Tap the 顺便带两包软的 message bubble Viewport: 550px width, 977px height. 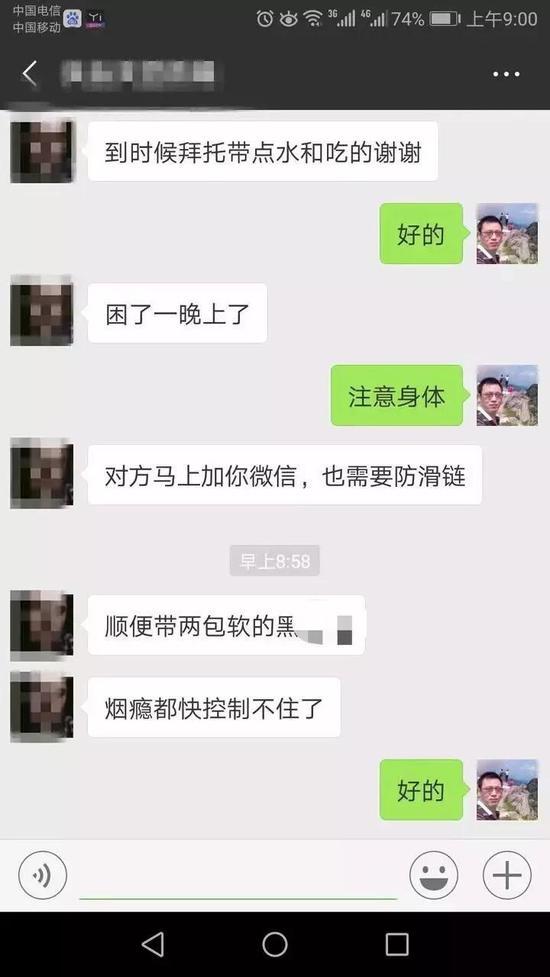click(x=226, y=625)
